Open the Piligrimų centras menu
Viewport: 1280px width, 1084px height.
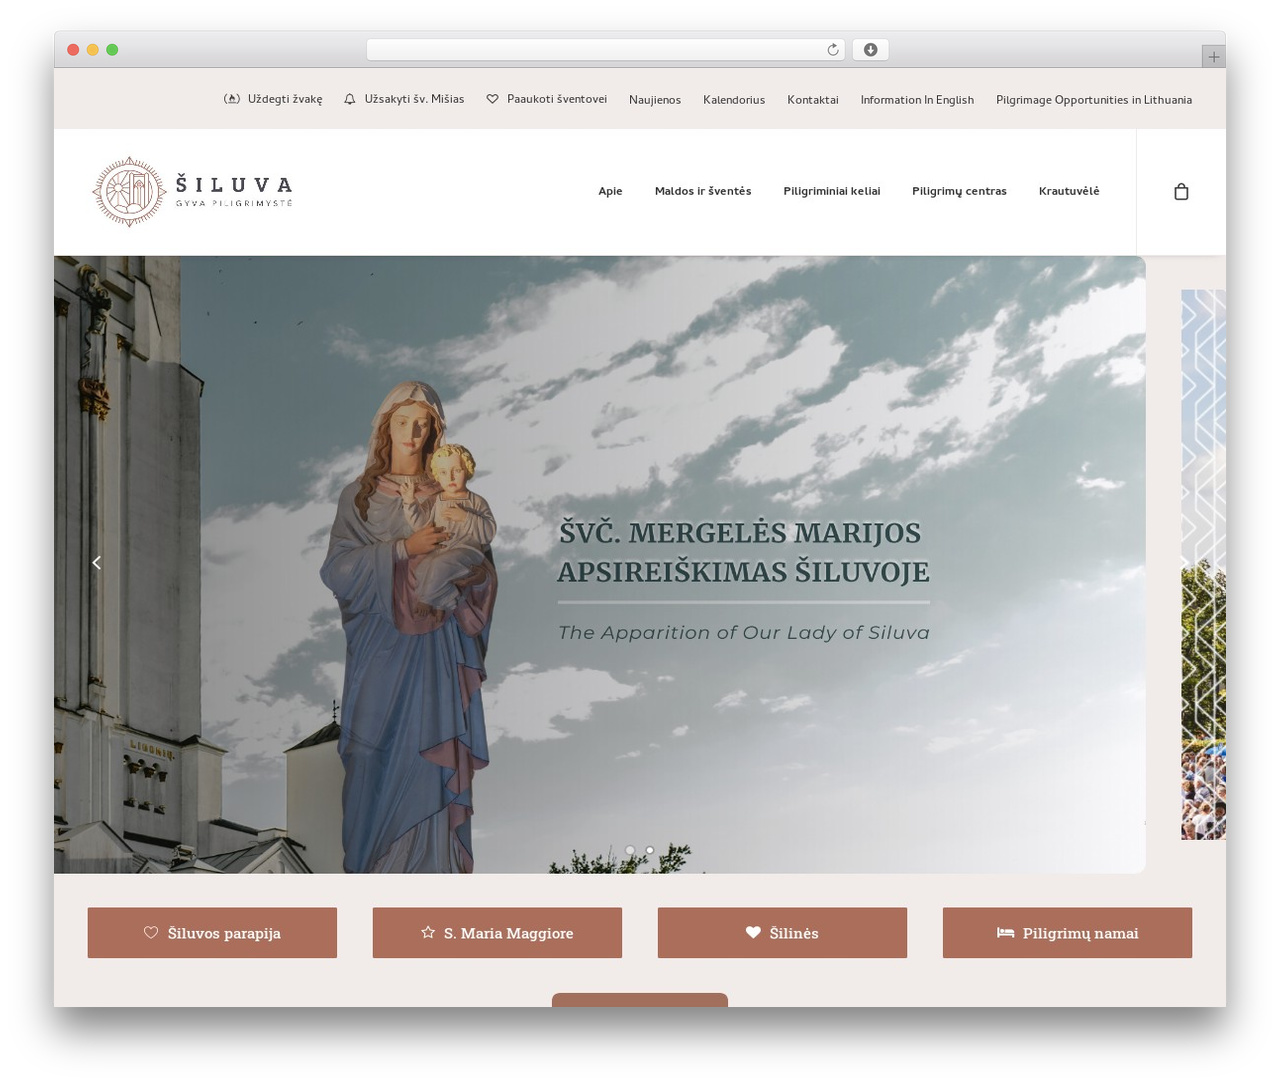959,191
